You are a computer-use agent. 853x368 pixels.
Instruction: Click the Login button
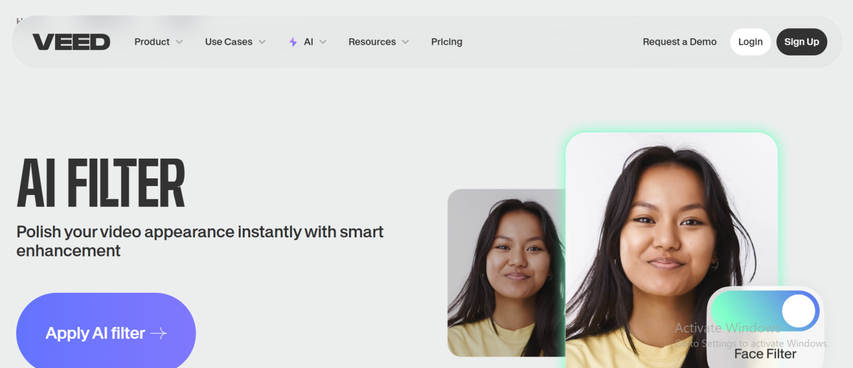[750, 42]
